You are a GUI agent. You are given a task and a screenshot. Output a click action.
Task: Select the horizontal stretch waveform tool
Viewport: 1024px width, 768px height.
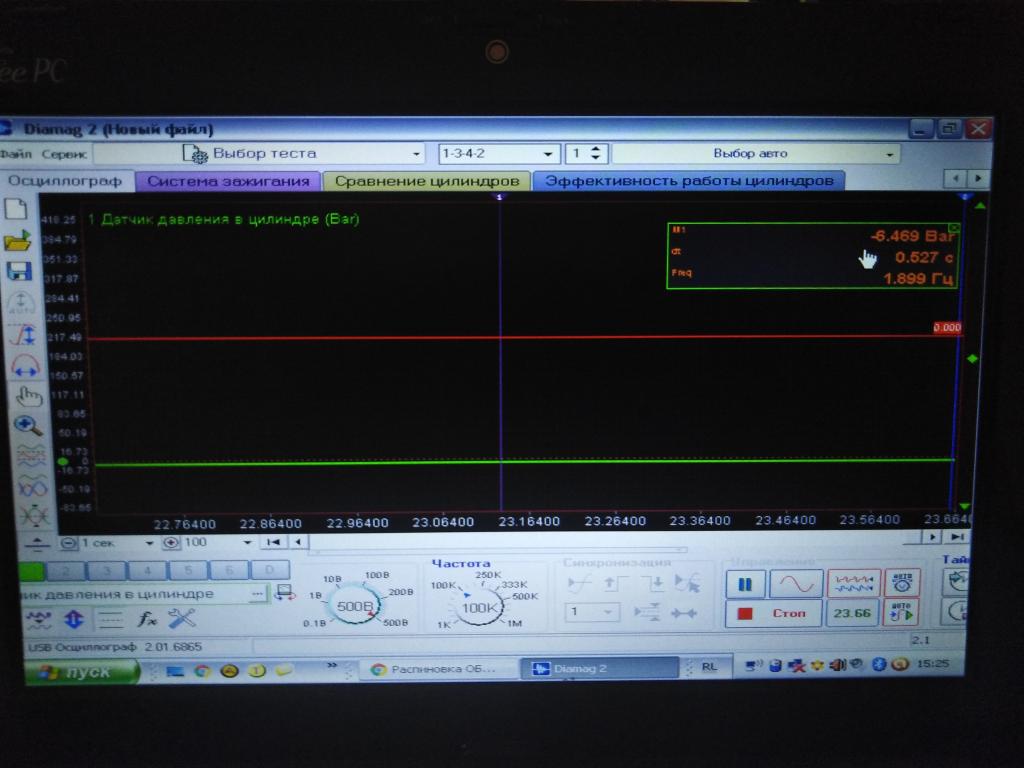coord(25,366)
